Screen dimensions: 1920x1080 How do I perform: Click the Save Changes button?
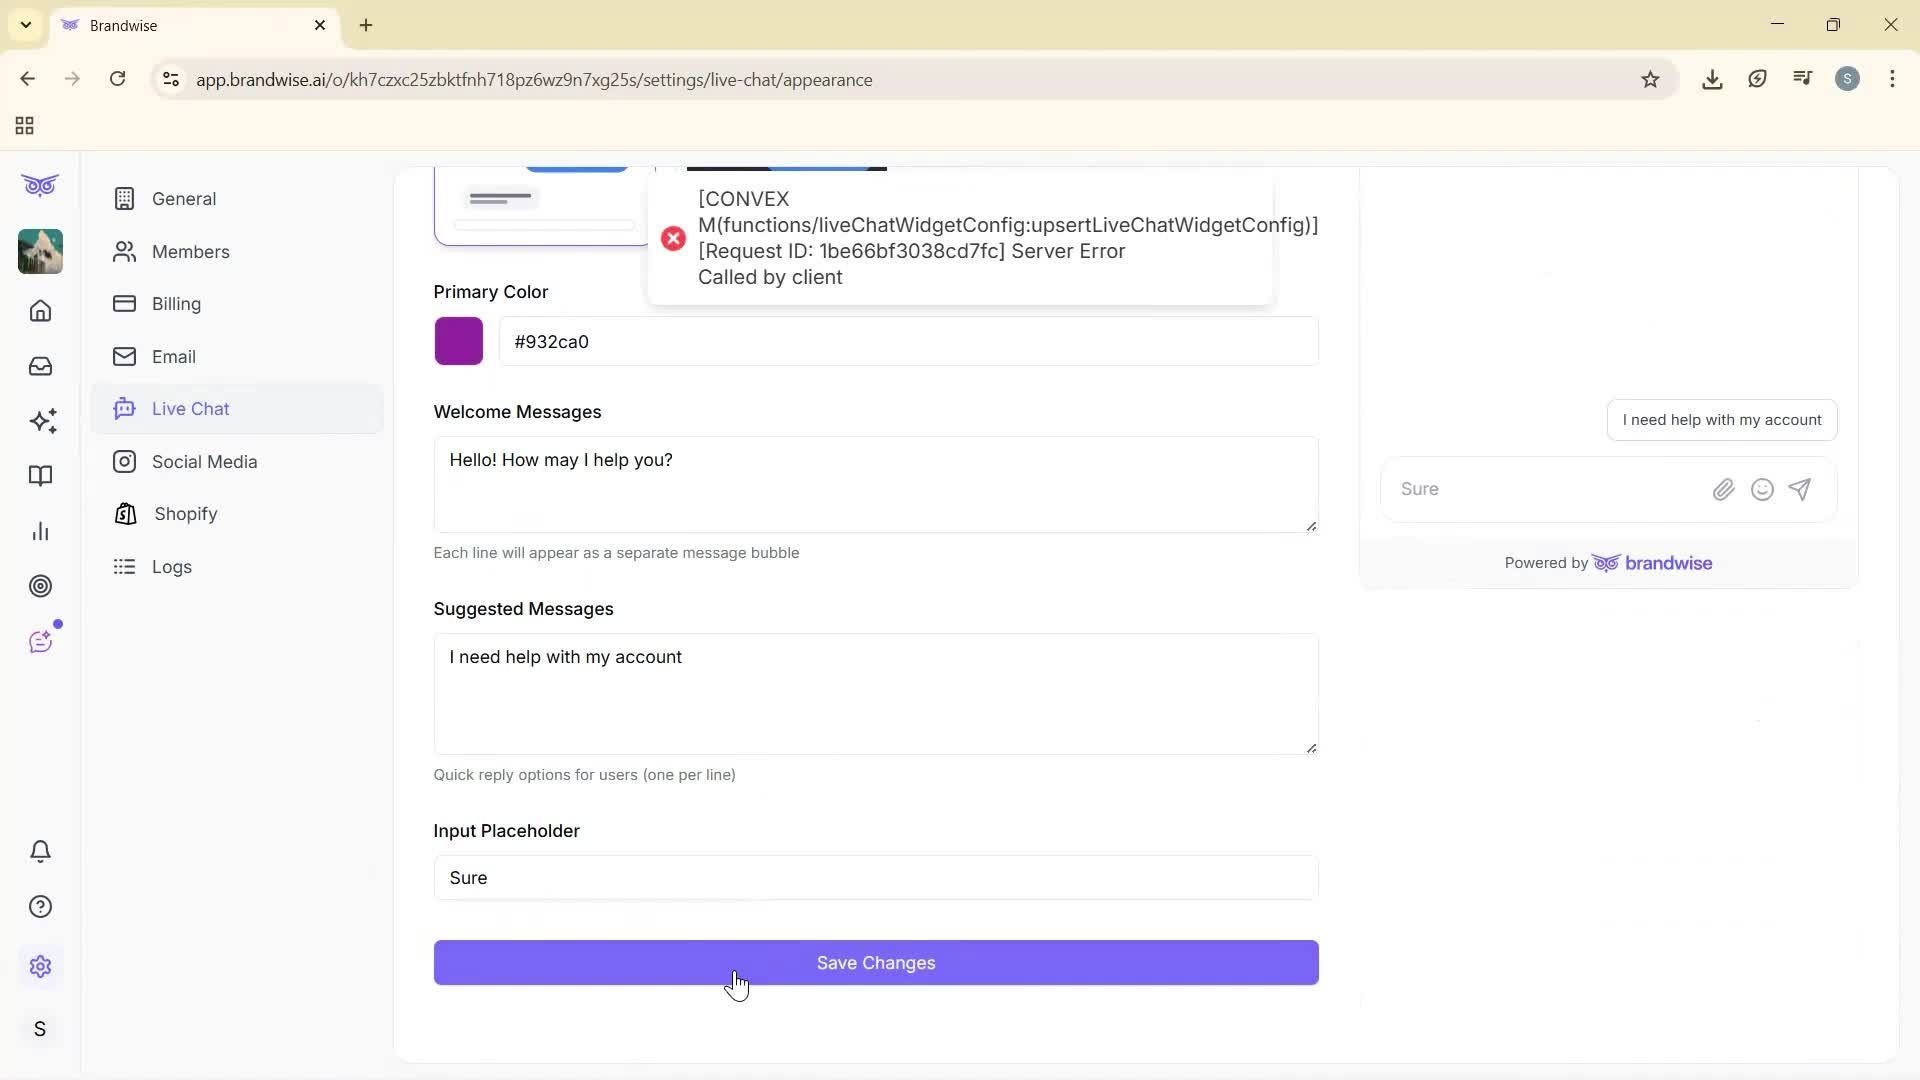click(875, 962)
